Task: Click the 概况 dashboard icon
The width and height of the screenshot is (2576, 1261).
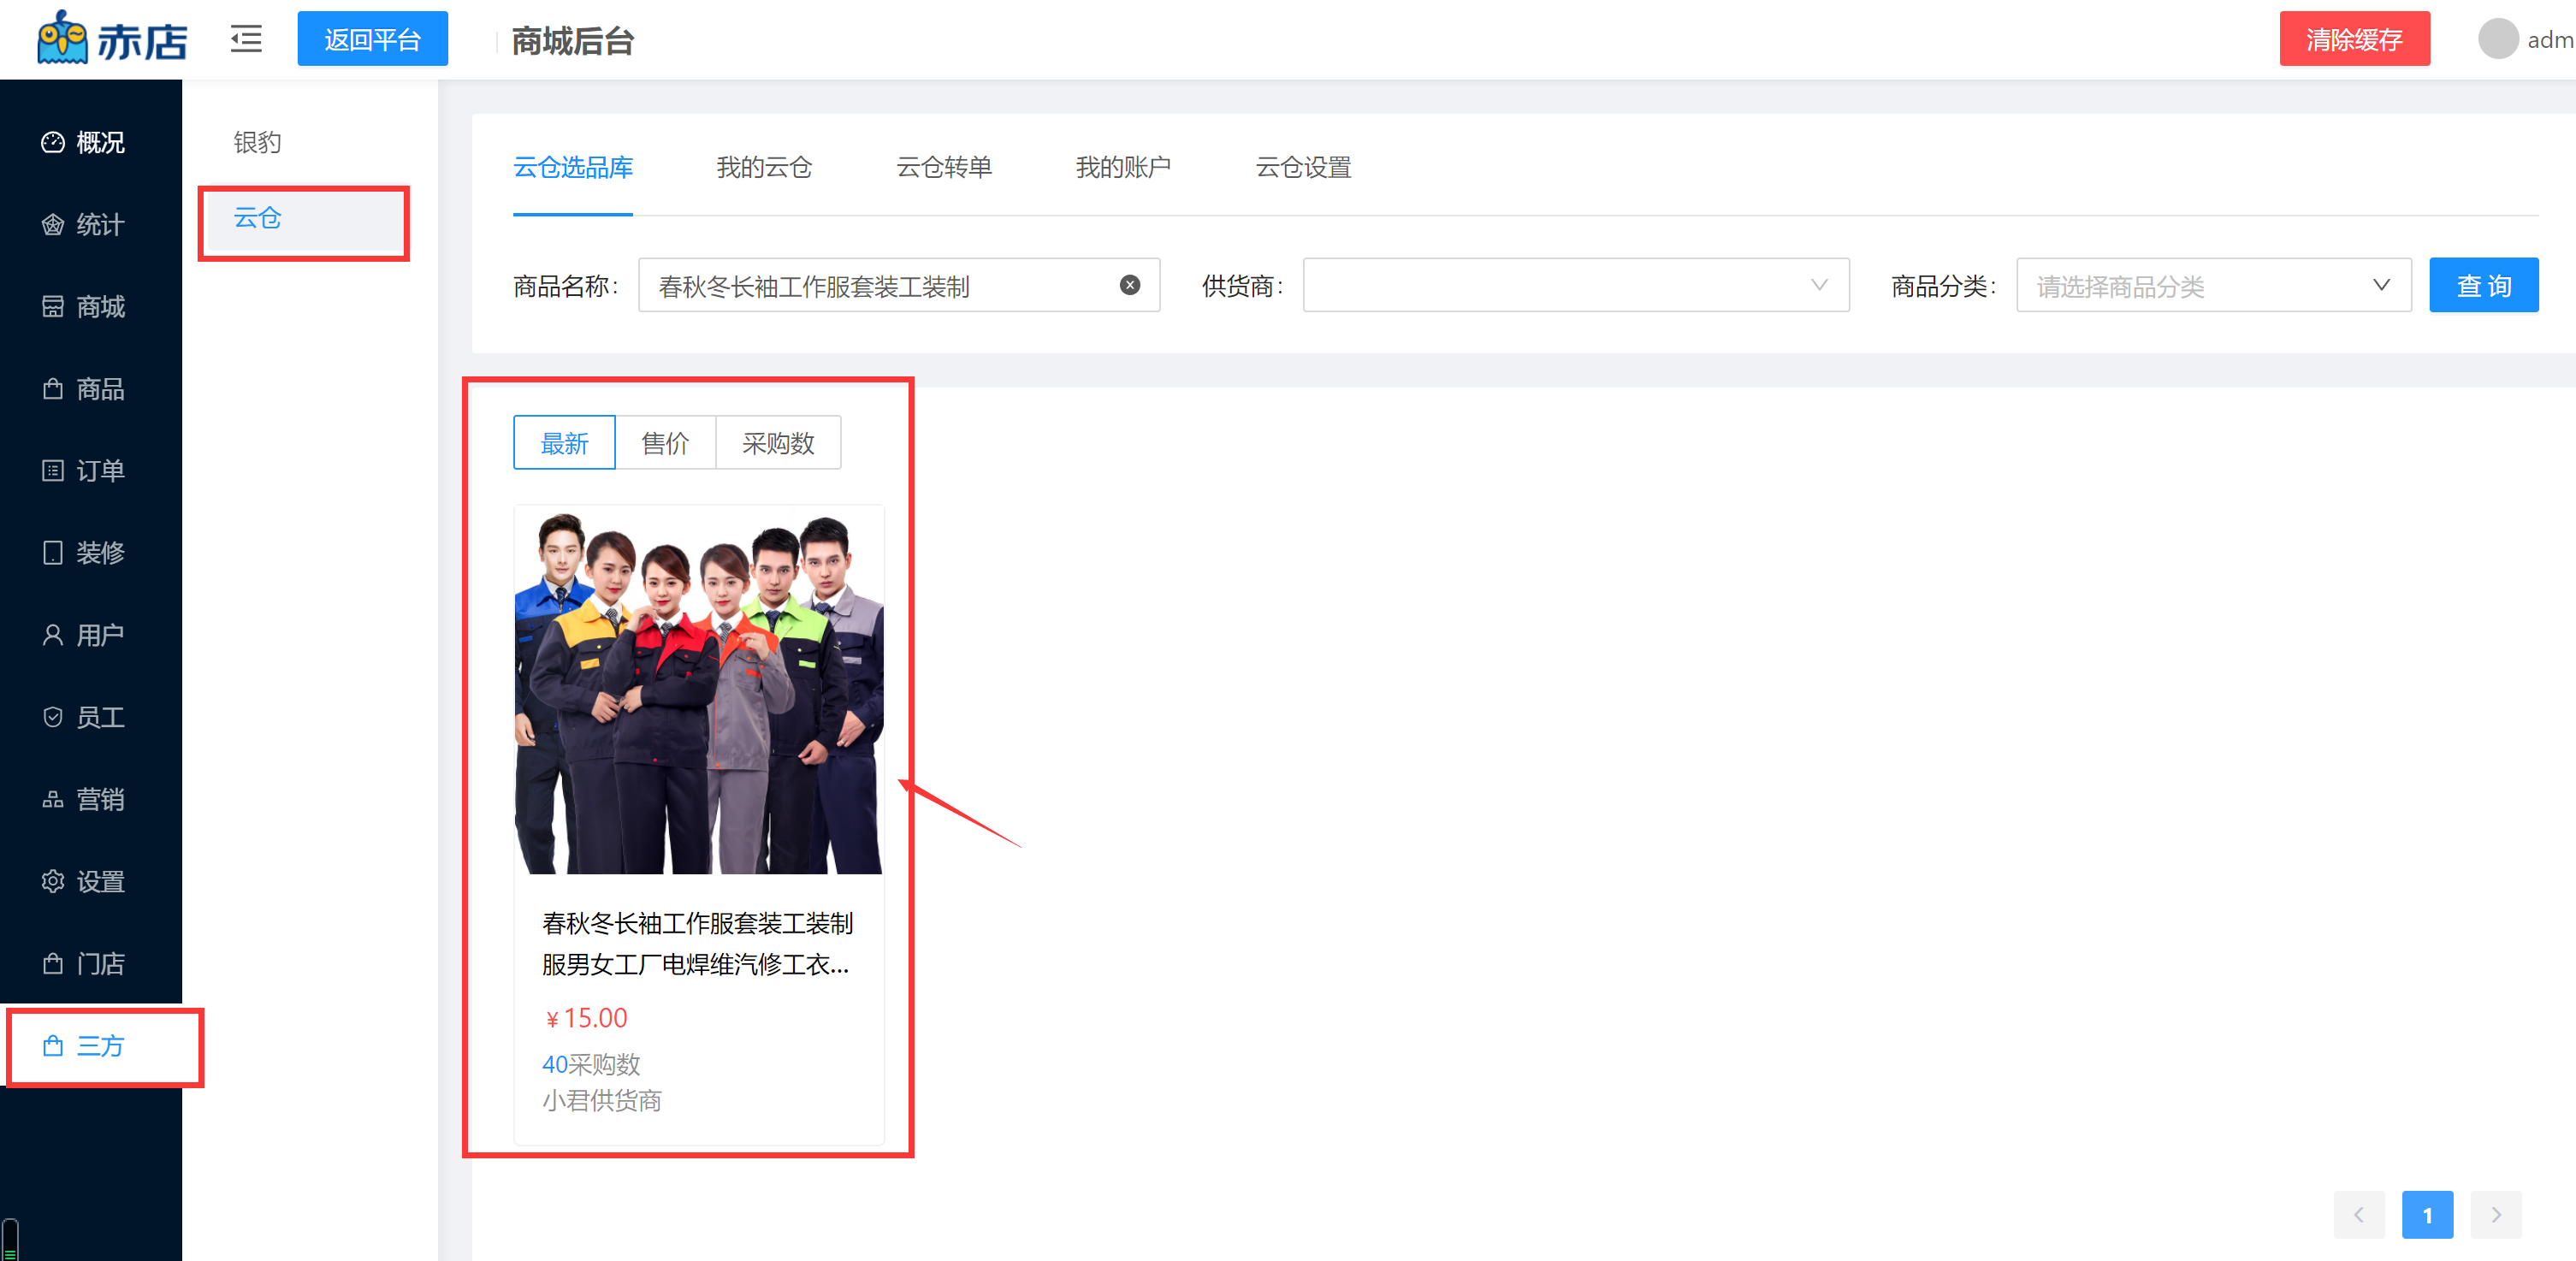Action: click(x=52, y=142)
